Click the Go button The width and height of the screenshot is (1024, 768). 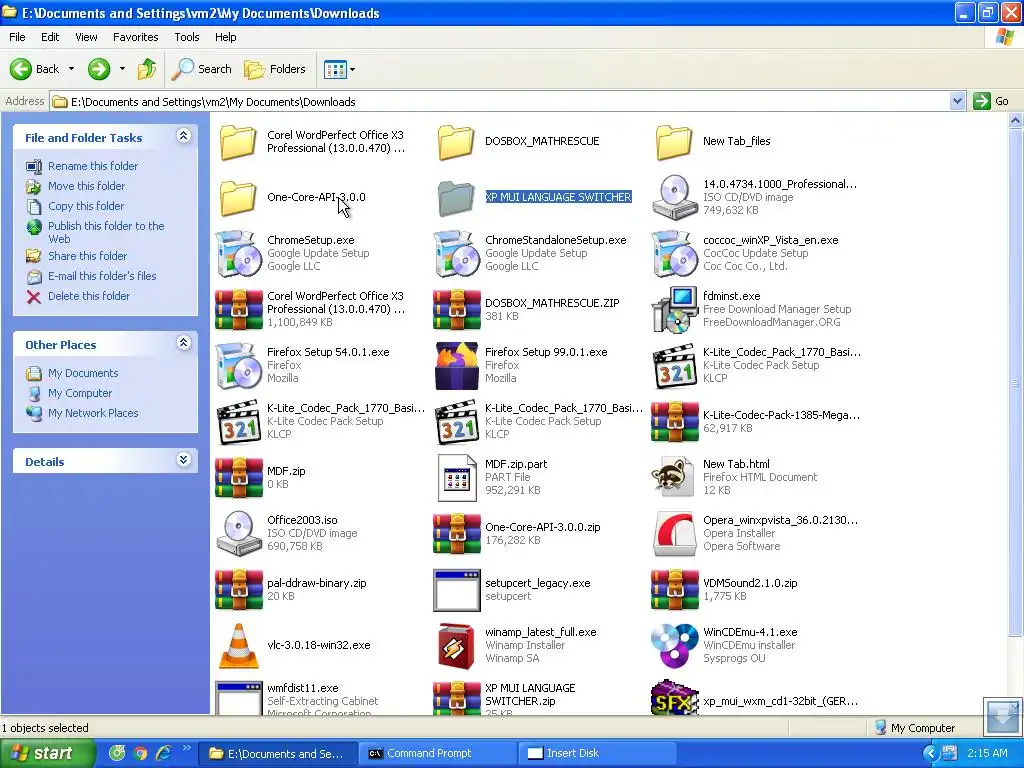(991, 101)
